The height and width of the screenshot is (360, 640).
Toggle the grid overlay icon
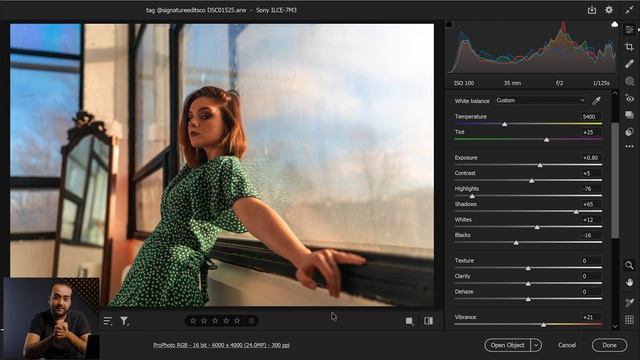pyautogui.click(x=629, y=320)
